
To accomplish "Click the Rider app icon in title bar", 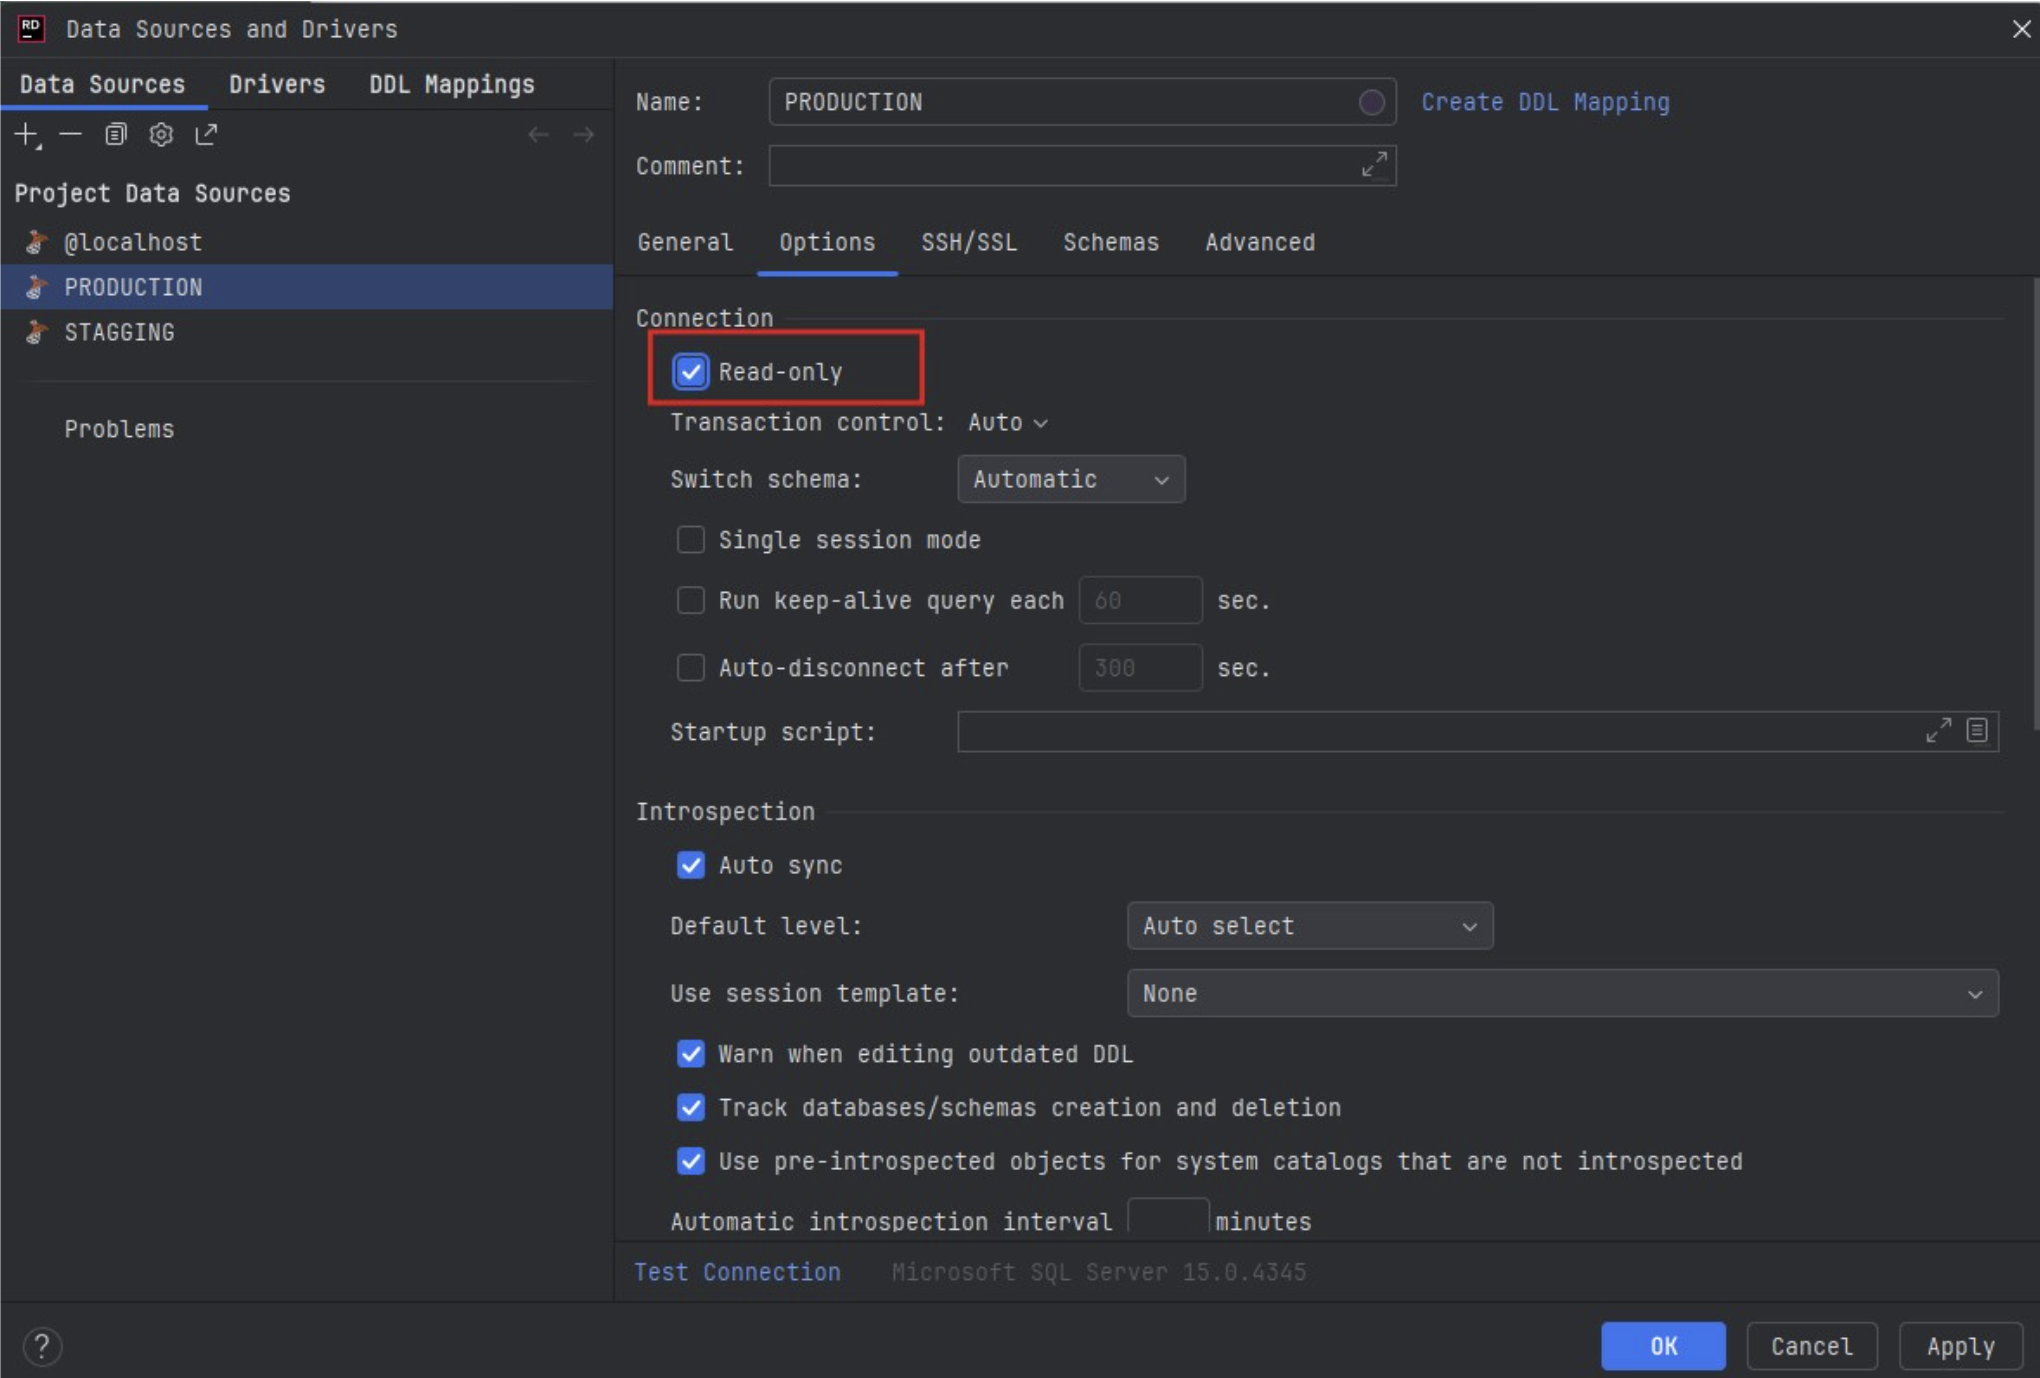I will click(31, 29).
